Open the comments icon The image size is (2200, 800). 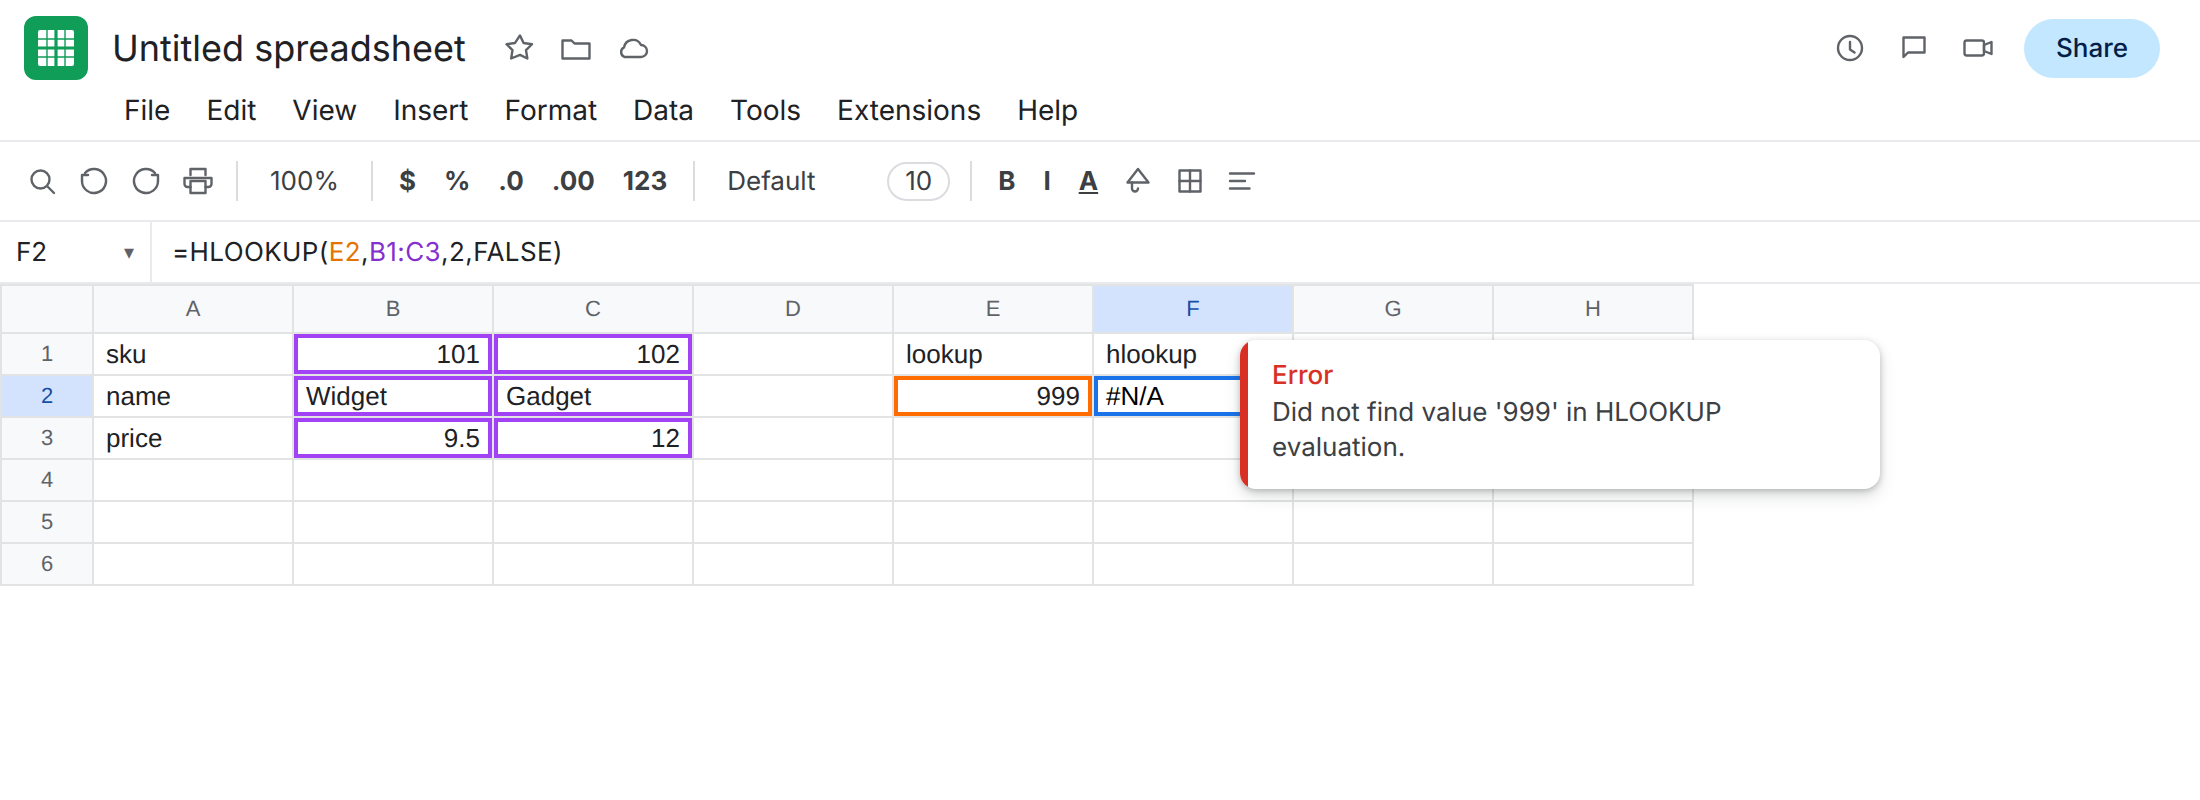(x=1914, y=48)
